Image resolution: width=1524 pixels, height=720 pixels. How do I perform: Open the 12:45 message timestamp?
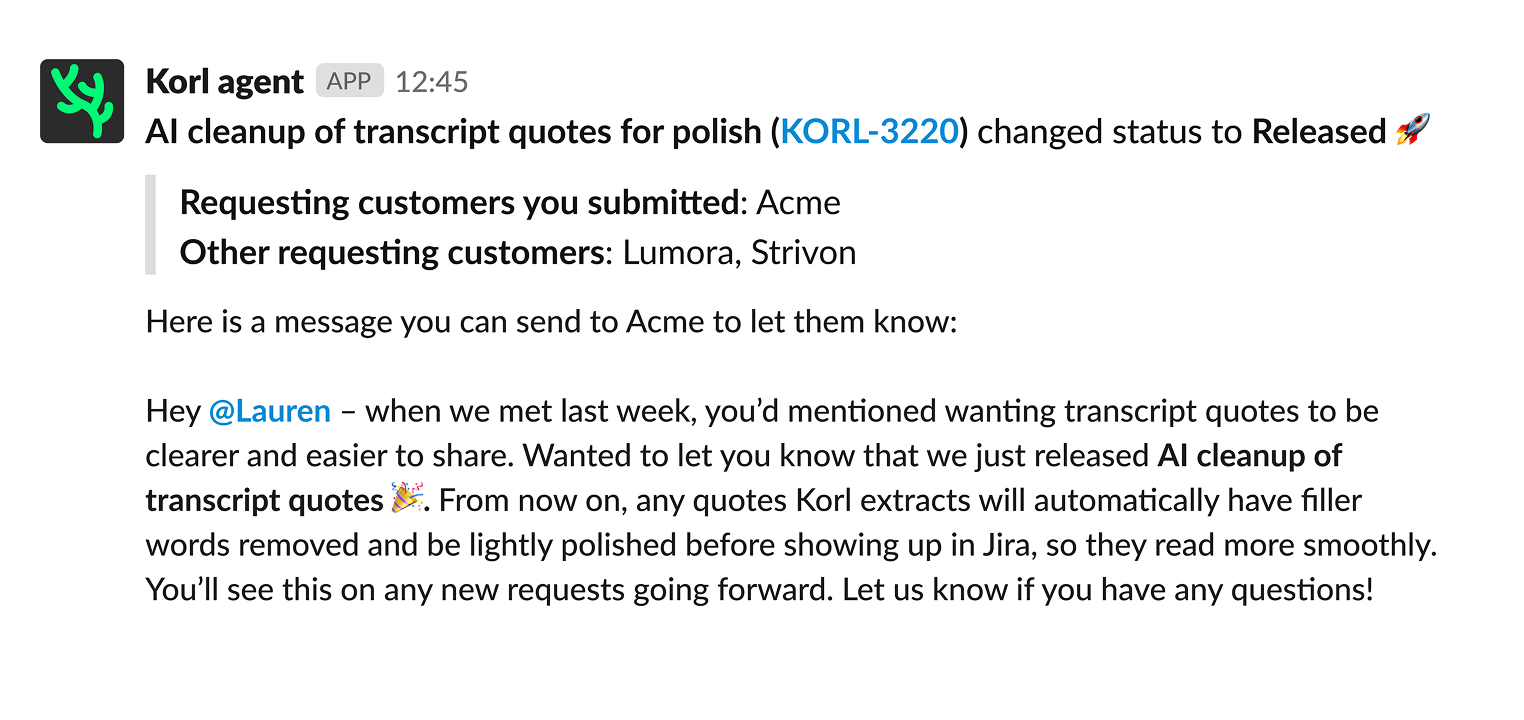click(431, 82)
